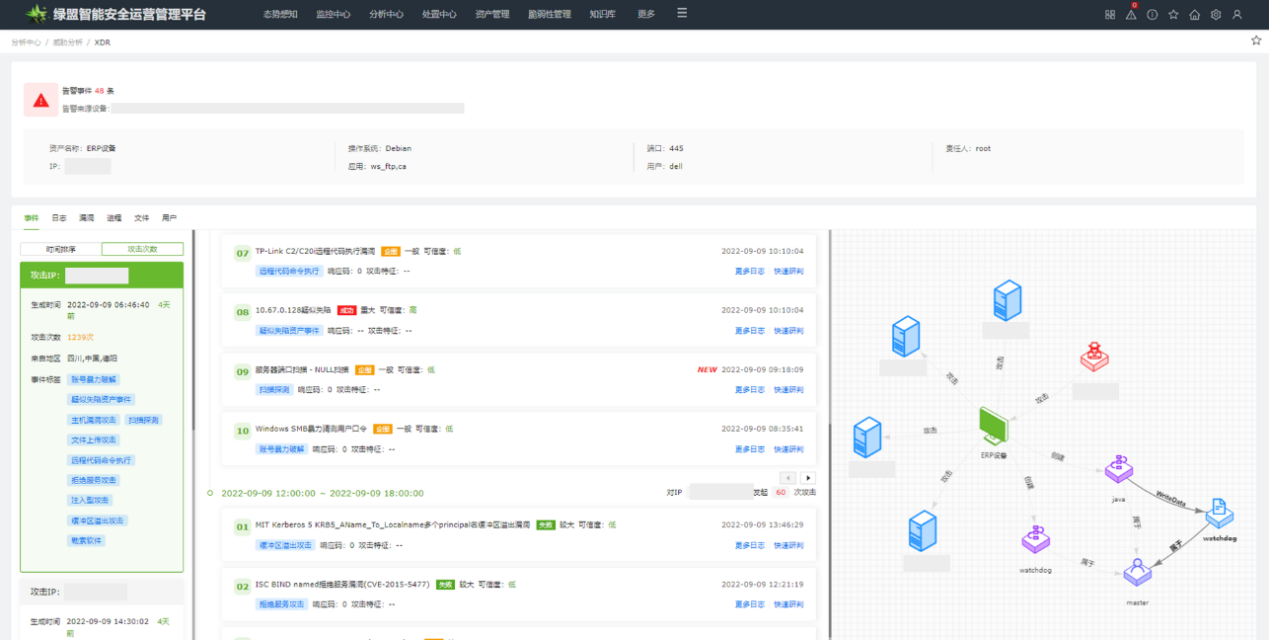Screen dimensions: 1269x640
Task: Expand the hamburger menu in navigation bar
Action: point(682,14)
